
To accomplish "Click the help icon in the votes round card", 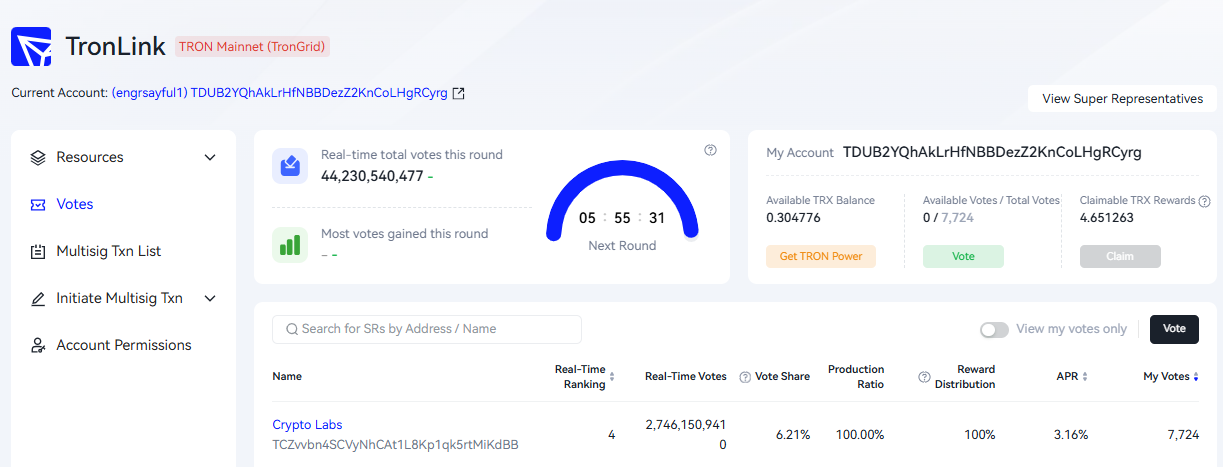I will [711, 150].
